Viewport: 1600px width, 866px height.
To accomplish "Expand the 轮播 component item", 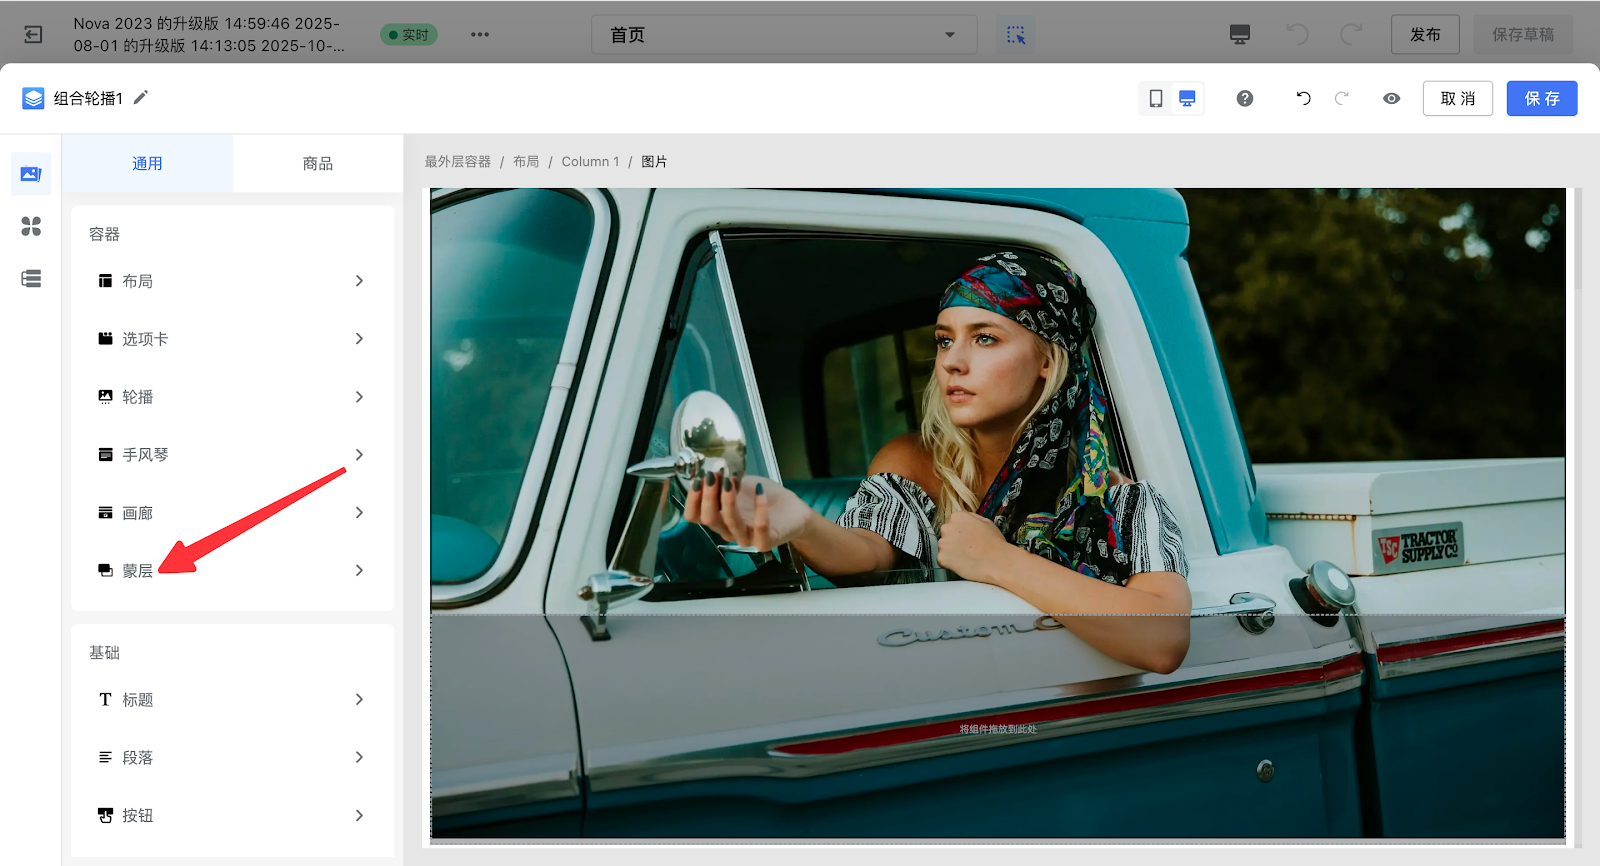I will 231,397.
